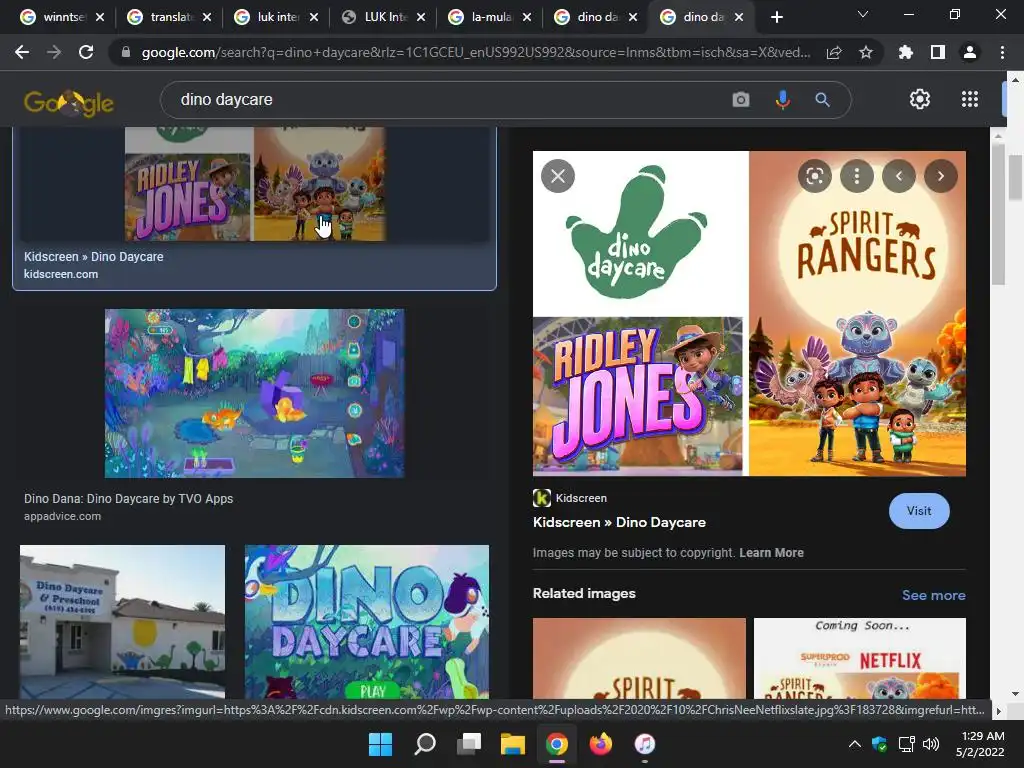
Task: Click Dino Dana: Dino Daycare by TVO Apps
Action: pos(129,499)
